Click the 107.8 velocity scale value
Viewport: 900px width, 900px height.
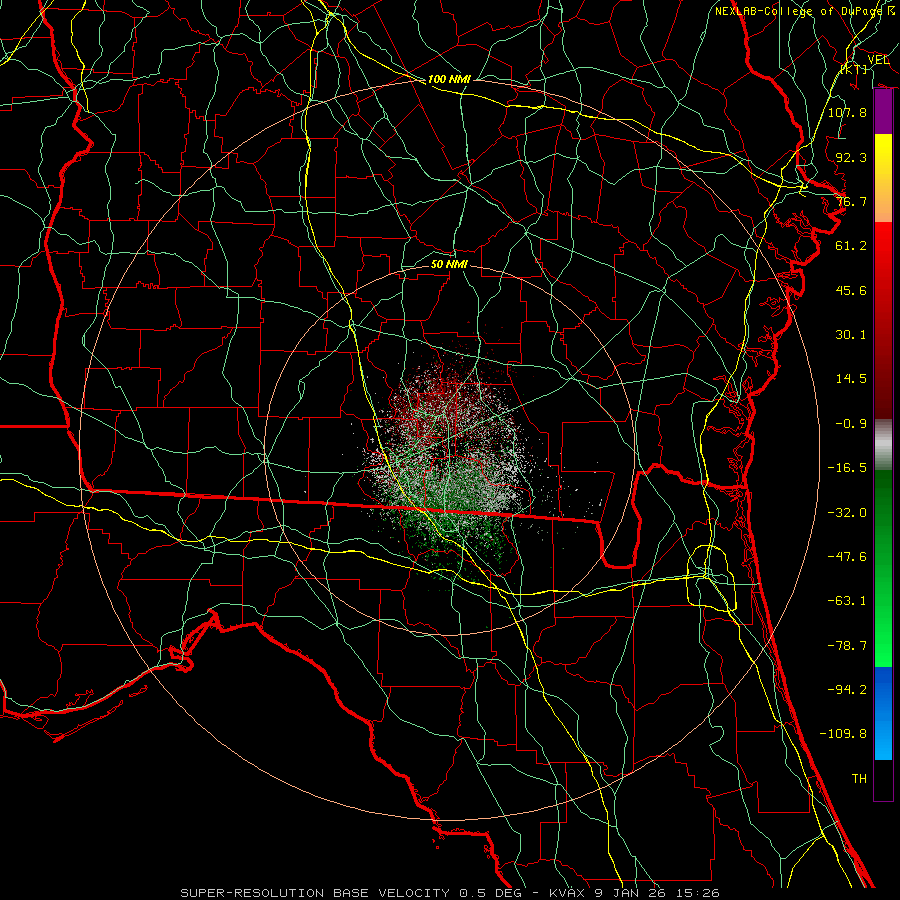click(847, 112)
